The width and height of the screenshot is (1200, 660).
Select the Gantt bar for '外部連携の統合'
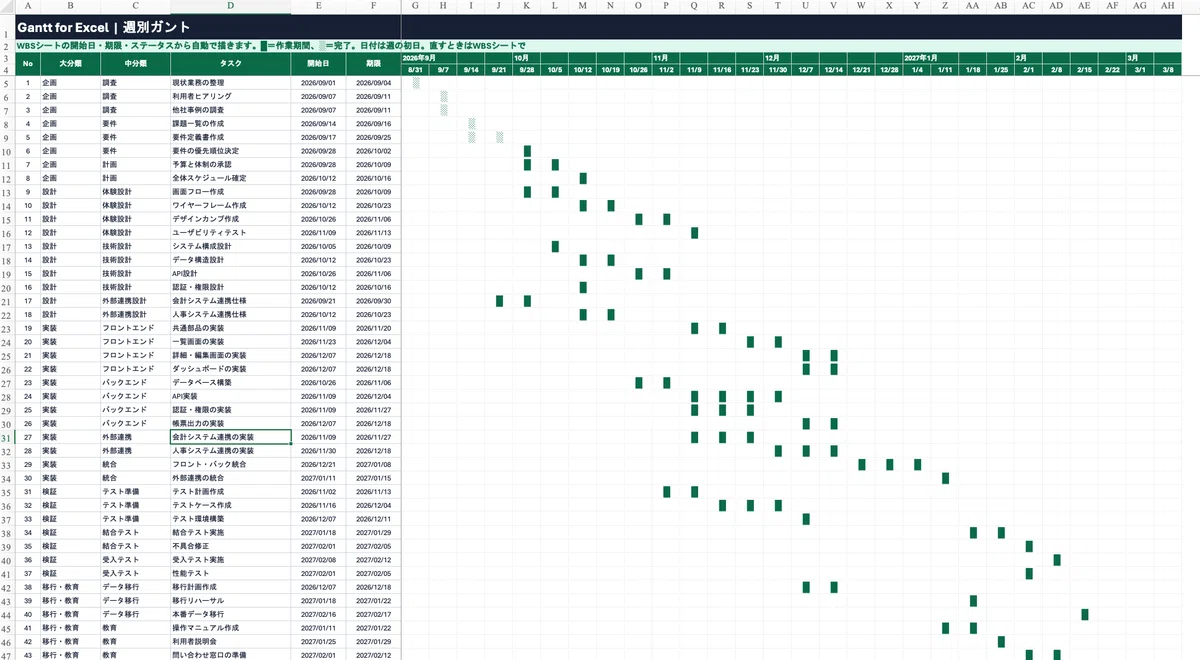click(945, 478)
